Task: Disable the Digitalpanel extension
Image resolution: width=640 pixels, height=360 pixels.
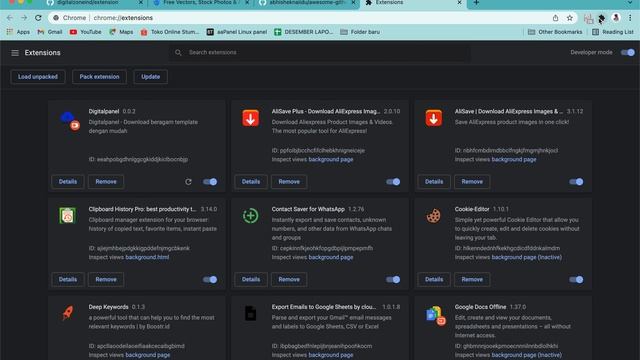Action: [210, 182]
